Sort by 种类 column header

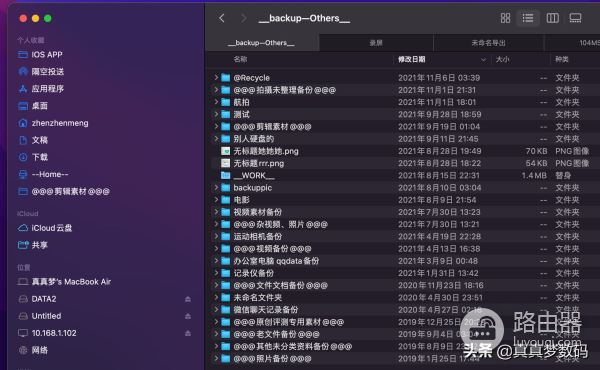562,59
